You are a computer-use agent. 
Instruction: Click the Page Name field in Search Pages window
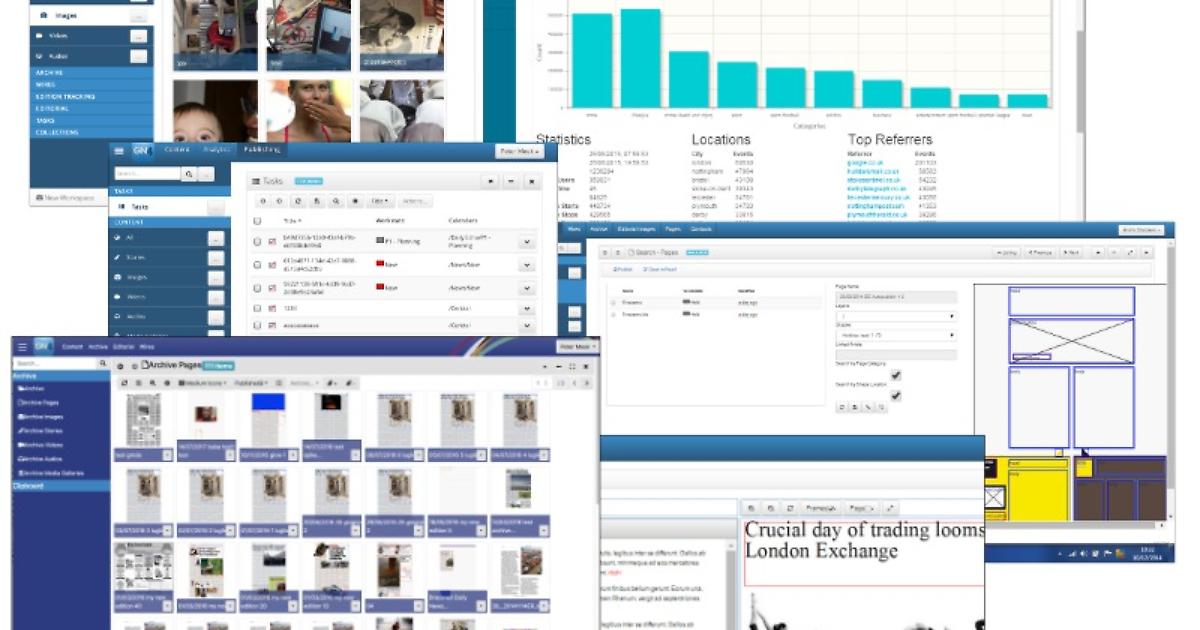pyautogui.click(x=895, y=297)
